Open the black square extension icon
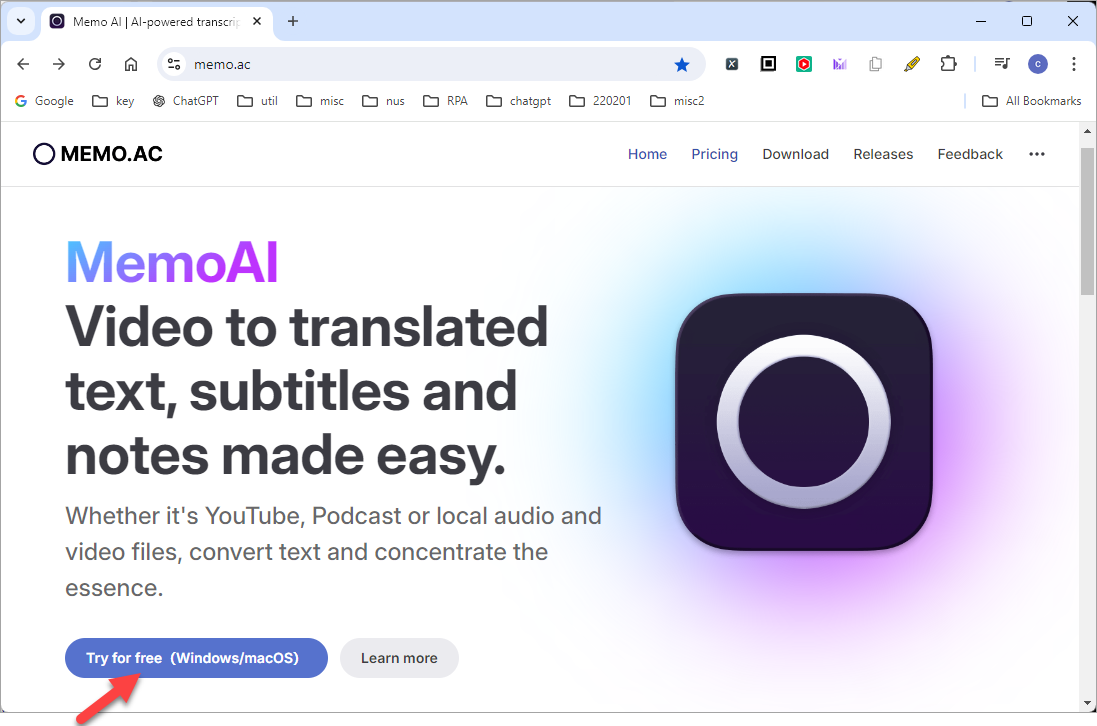Image resolution: width=1097 pixels, height=726 pixels. pos(768,64)
